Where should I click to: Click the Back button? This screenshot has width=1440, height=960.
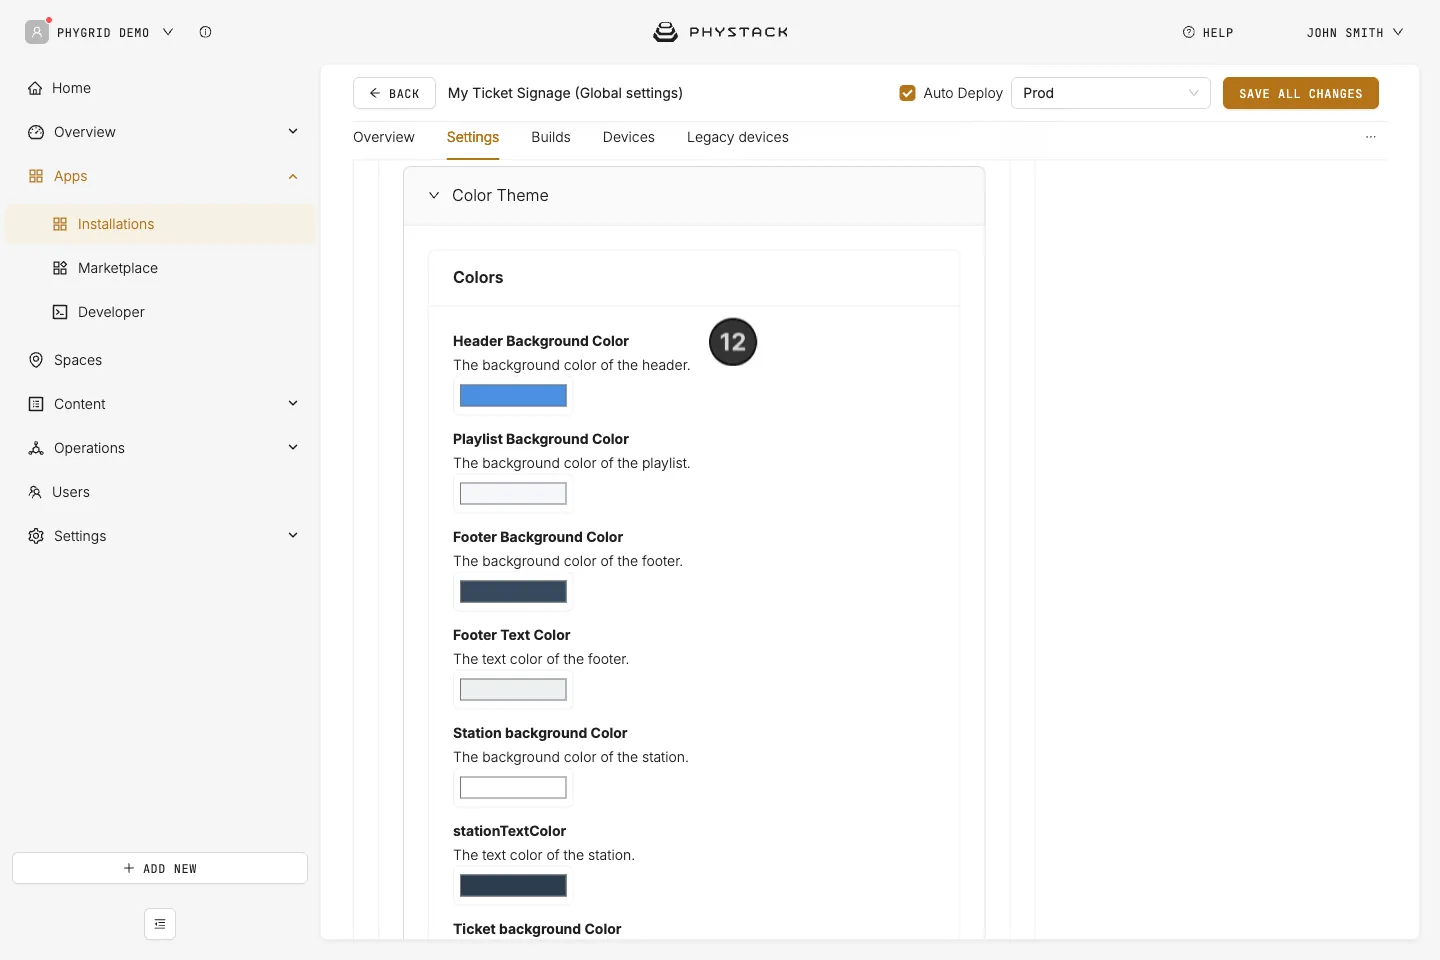[394, 93]
